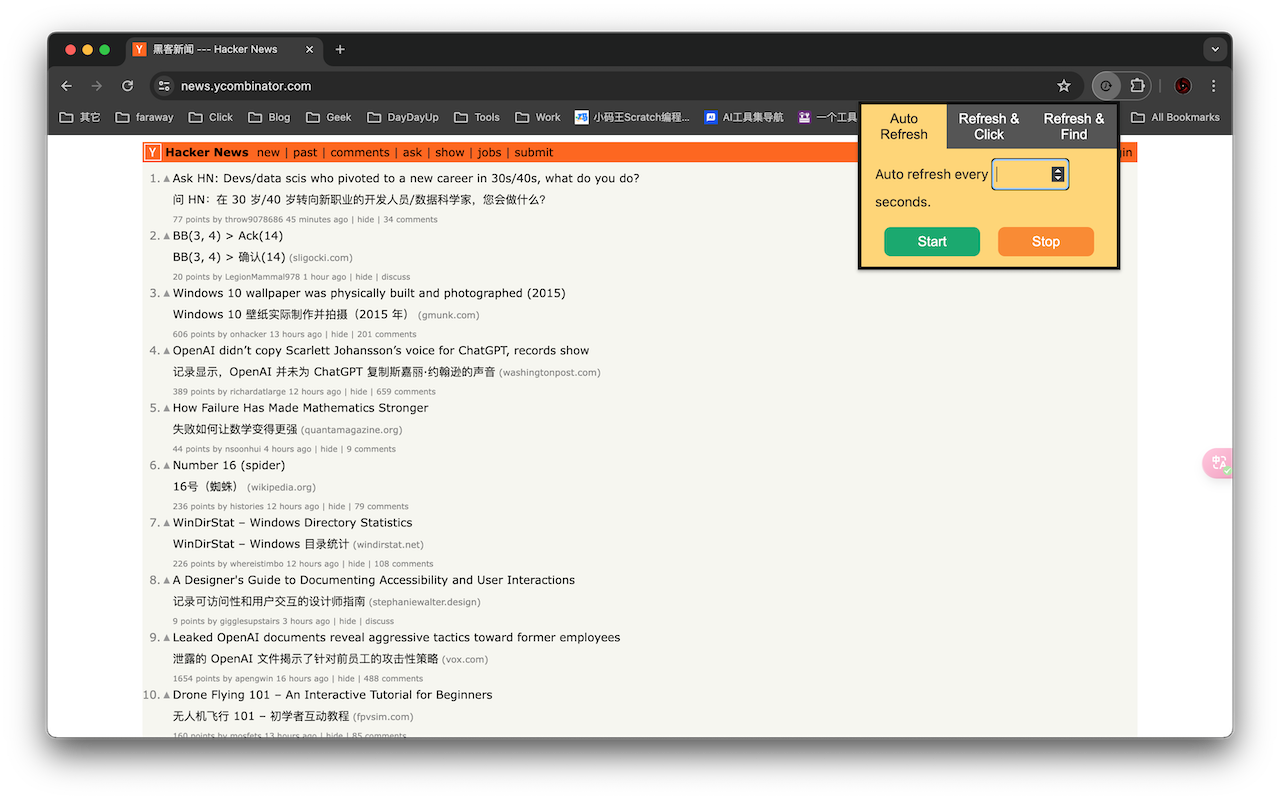Screen dimensions: 1280x800
Task: Switch to the Refresh & Find tab
Action: pyautogui.click(x=1074, y=127)
